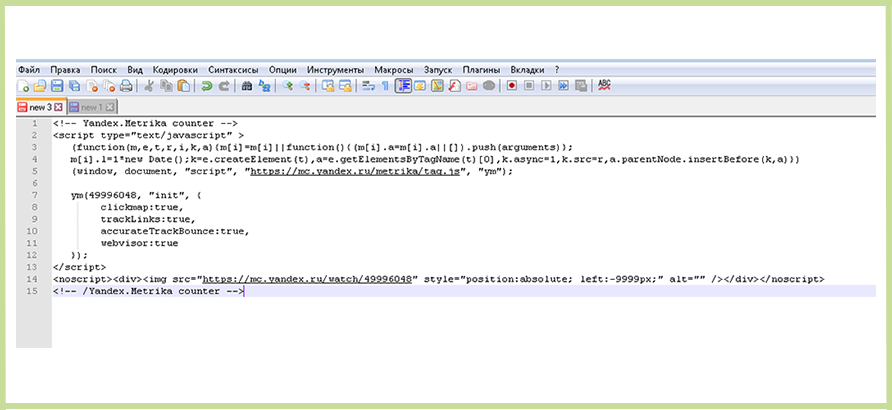Open the Плагины menu
The width and height of the screenshot is (892, 410).
[481, 70]
